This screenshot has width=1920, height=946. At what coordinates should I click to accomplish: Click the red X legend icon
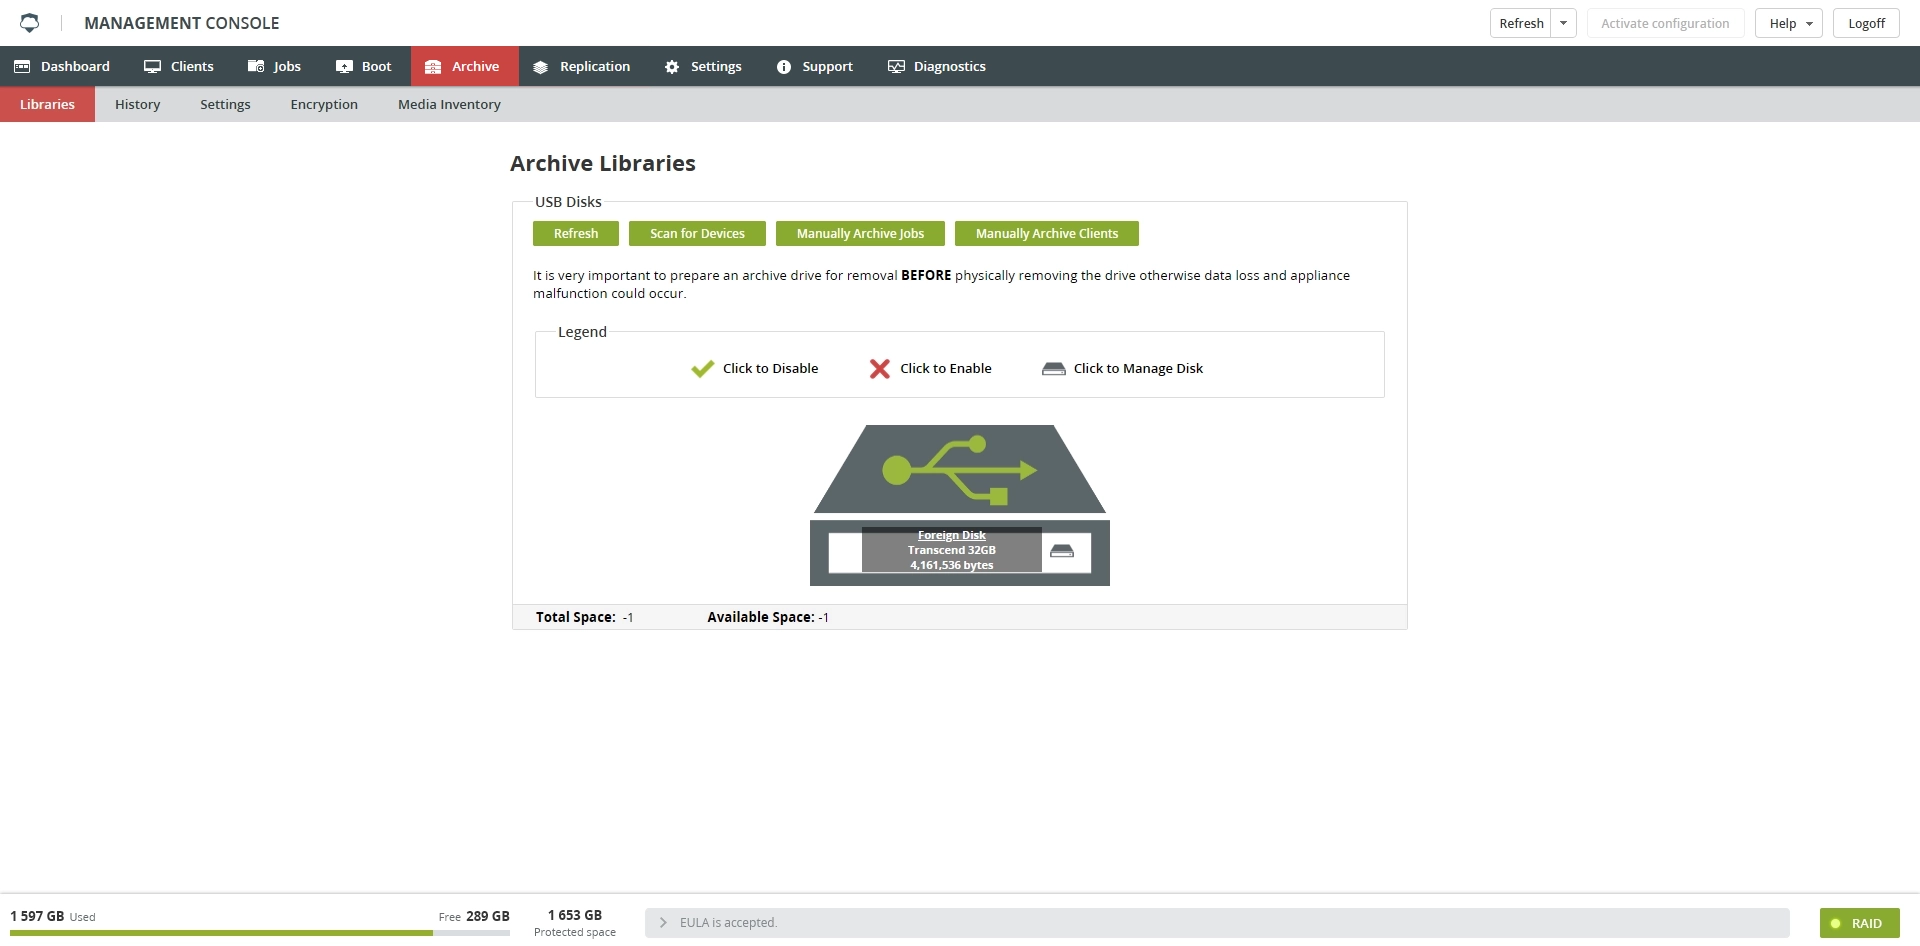tap(880, 369)
